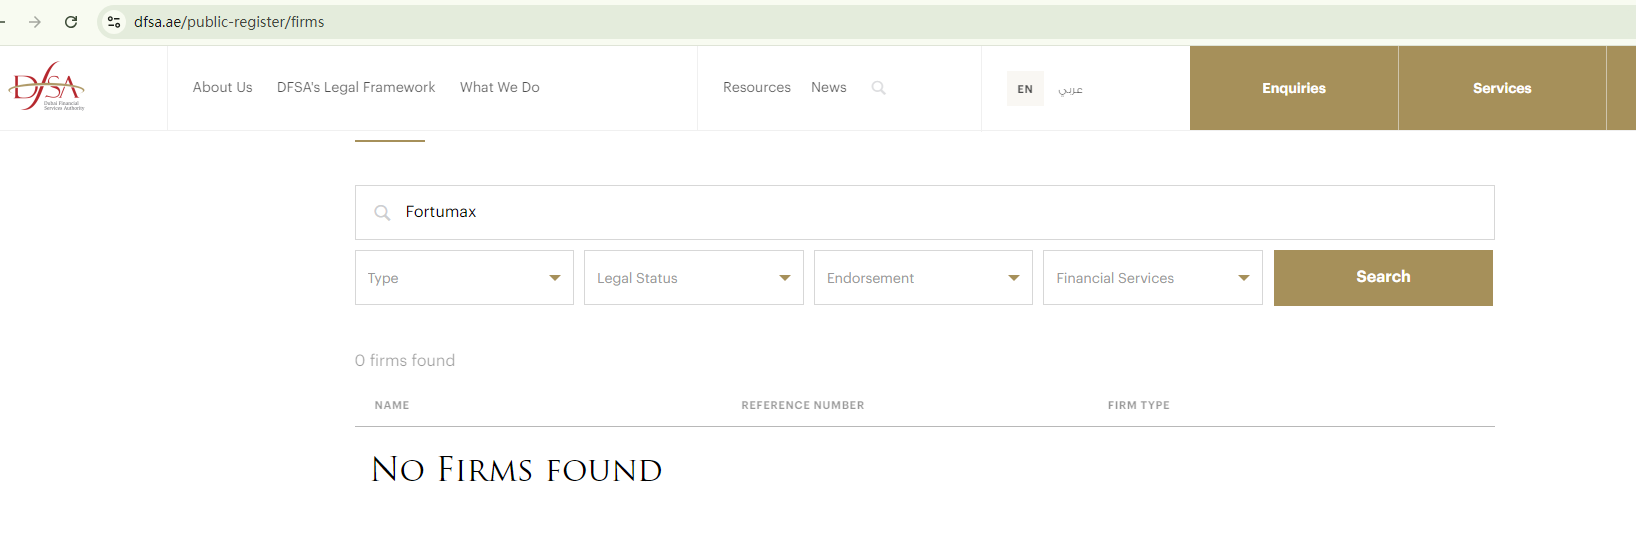The width and height of the screenshot is (1636, 543).
Task: Click the firm search field containing Fortumax
Action: (925, 212)
